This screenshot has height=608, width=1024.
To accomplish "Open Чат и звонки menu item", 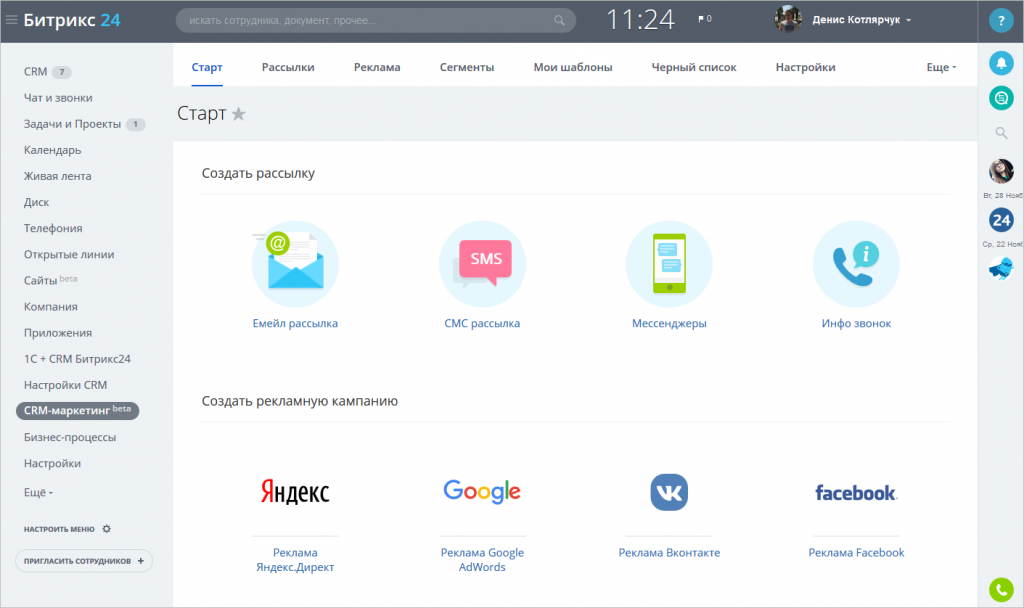I will point(58,98).
